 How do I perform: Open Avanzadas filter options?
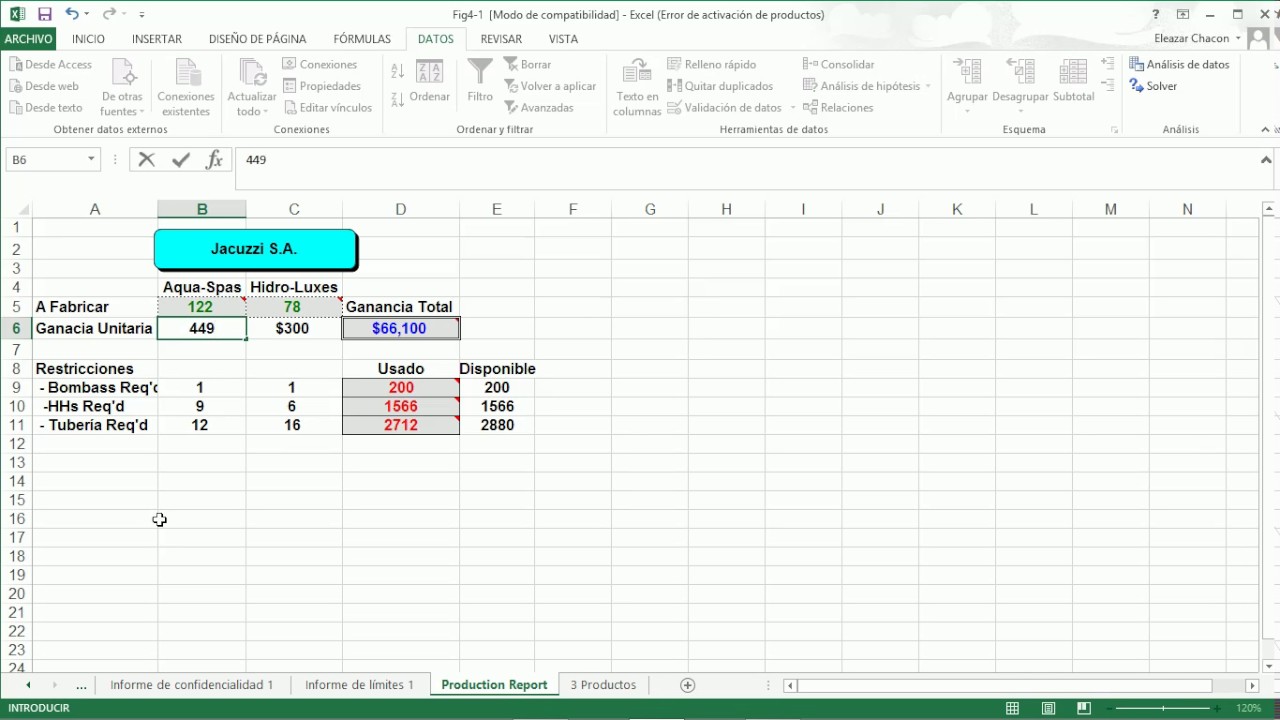[x=539, y=107]
